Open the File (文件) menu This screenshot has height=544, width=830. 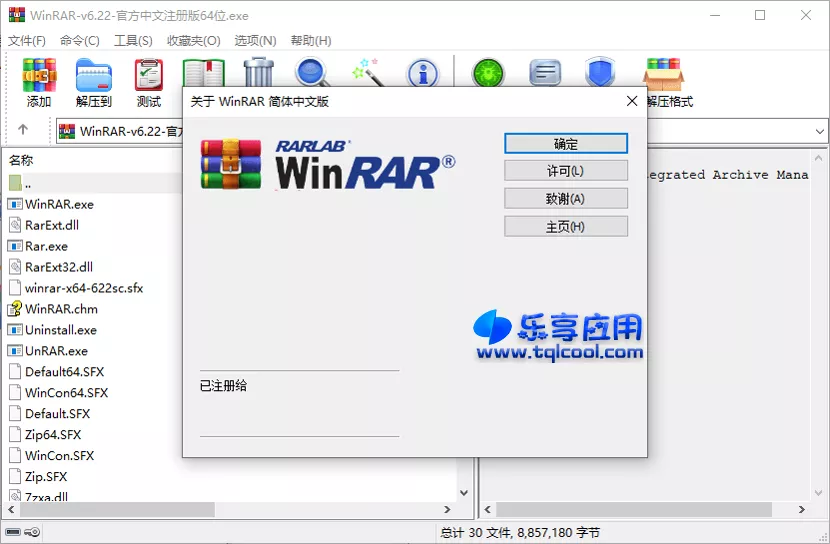26,41
